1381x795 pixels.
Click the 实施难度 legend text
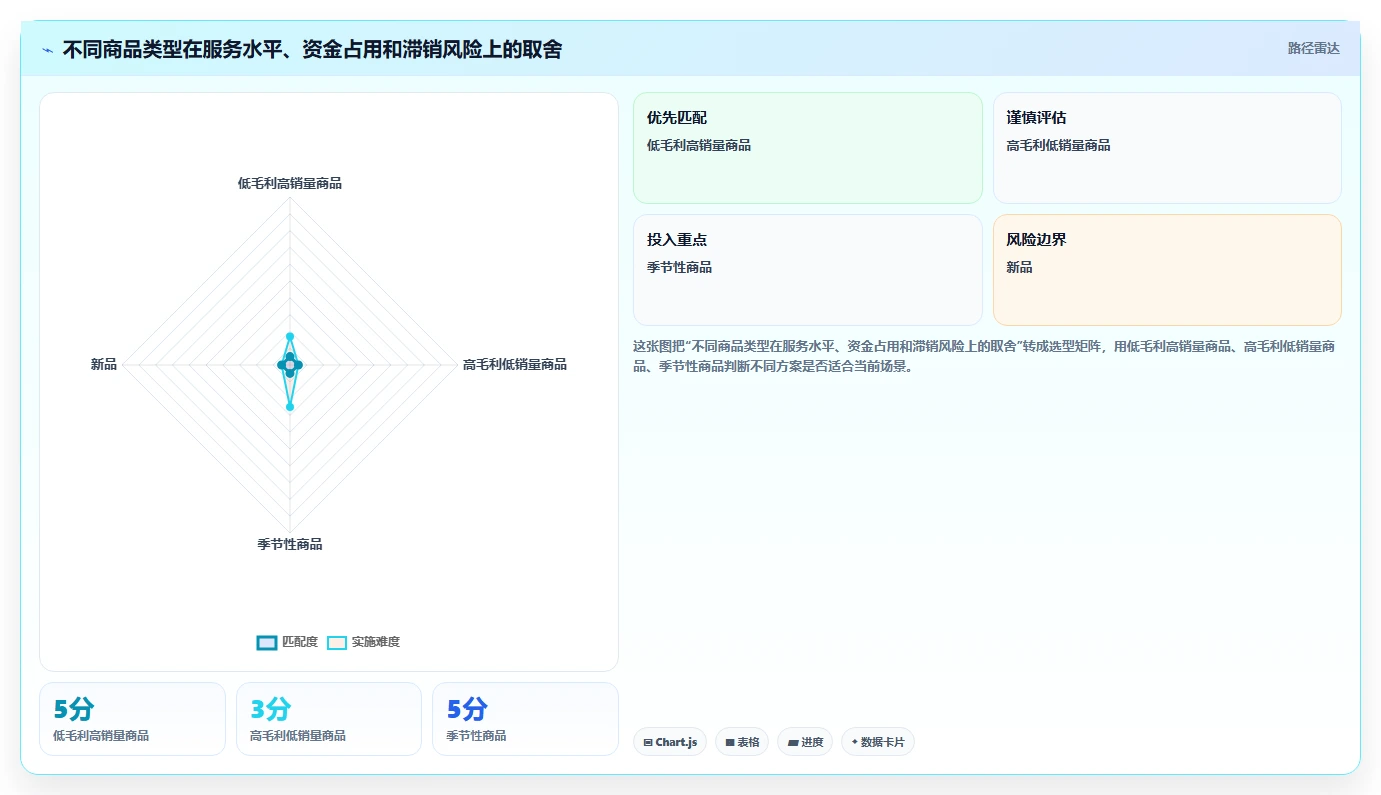coord(375,642)
